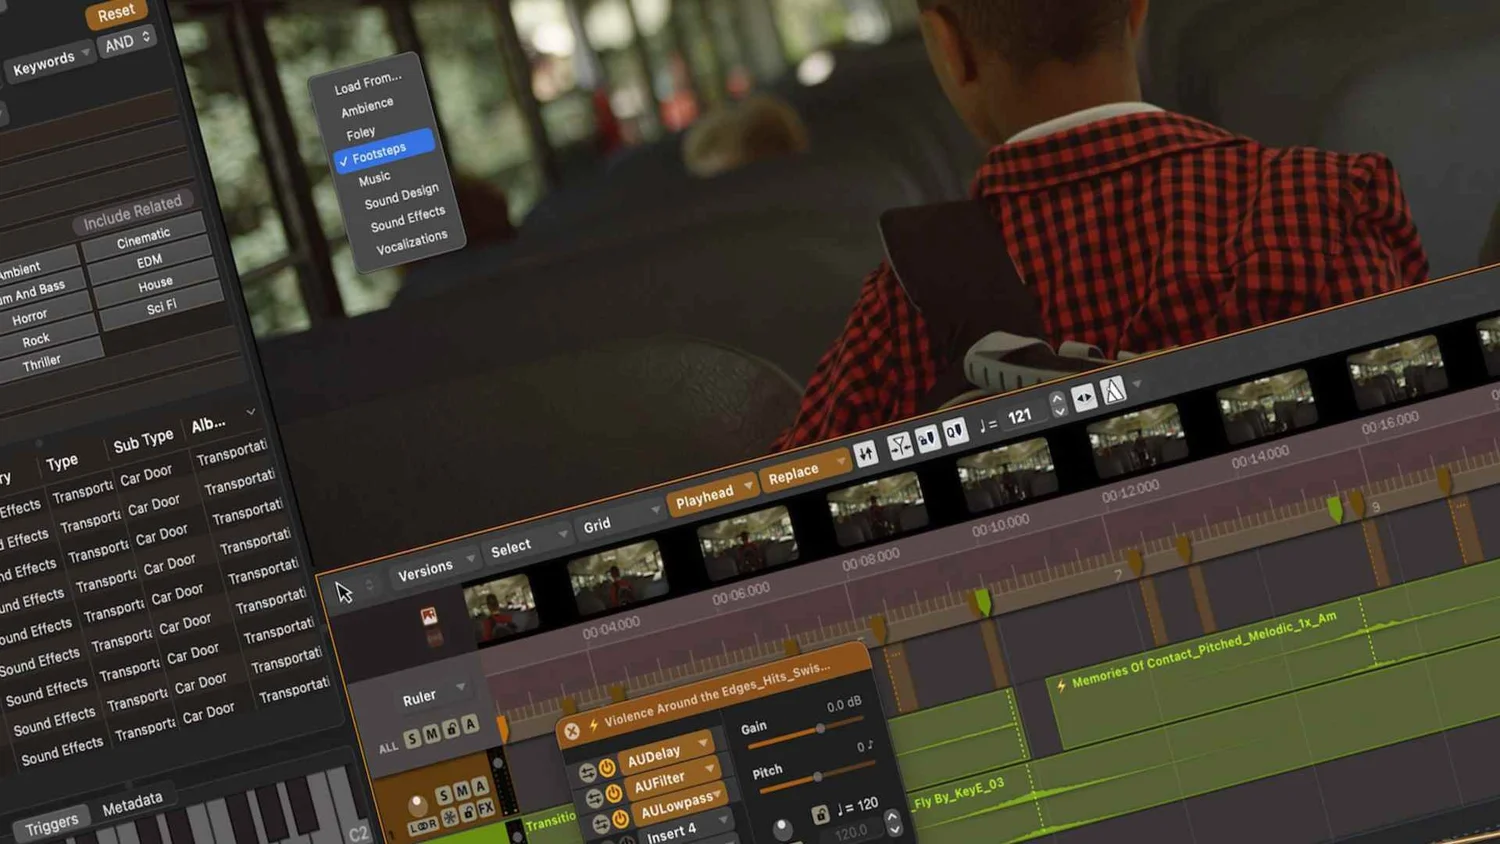Mute the track with the M toggle
Image resolution: width=1500 pixels, height=844 pixels.
click(x=463, y=792)
